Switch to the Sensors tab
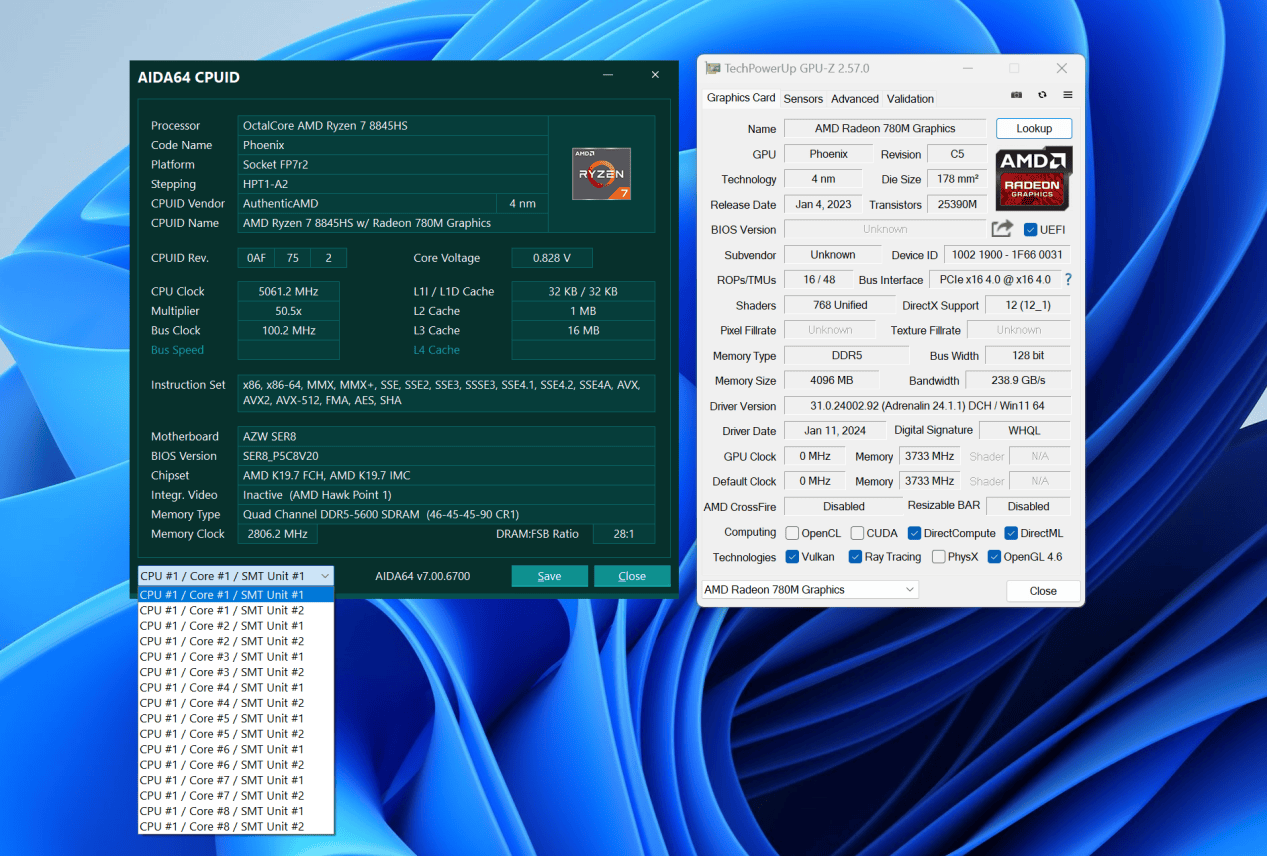Viewport: 1267px width, 856px height. [x=803, y=99]
